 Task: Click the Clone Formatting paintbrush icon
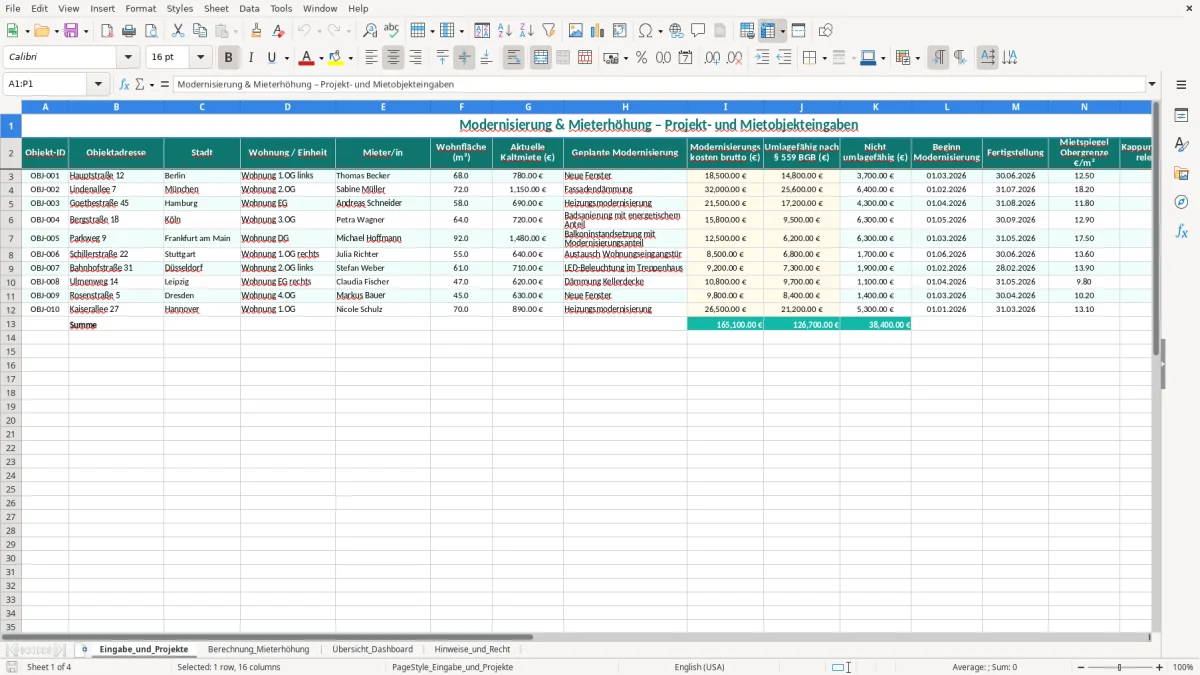click(256, 31)
